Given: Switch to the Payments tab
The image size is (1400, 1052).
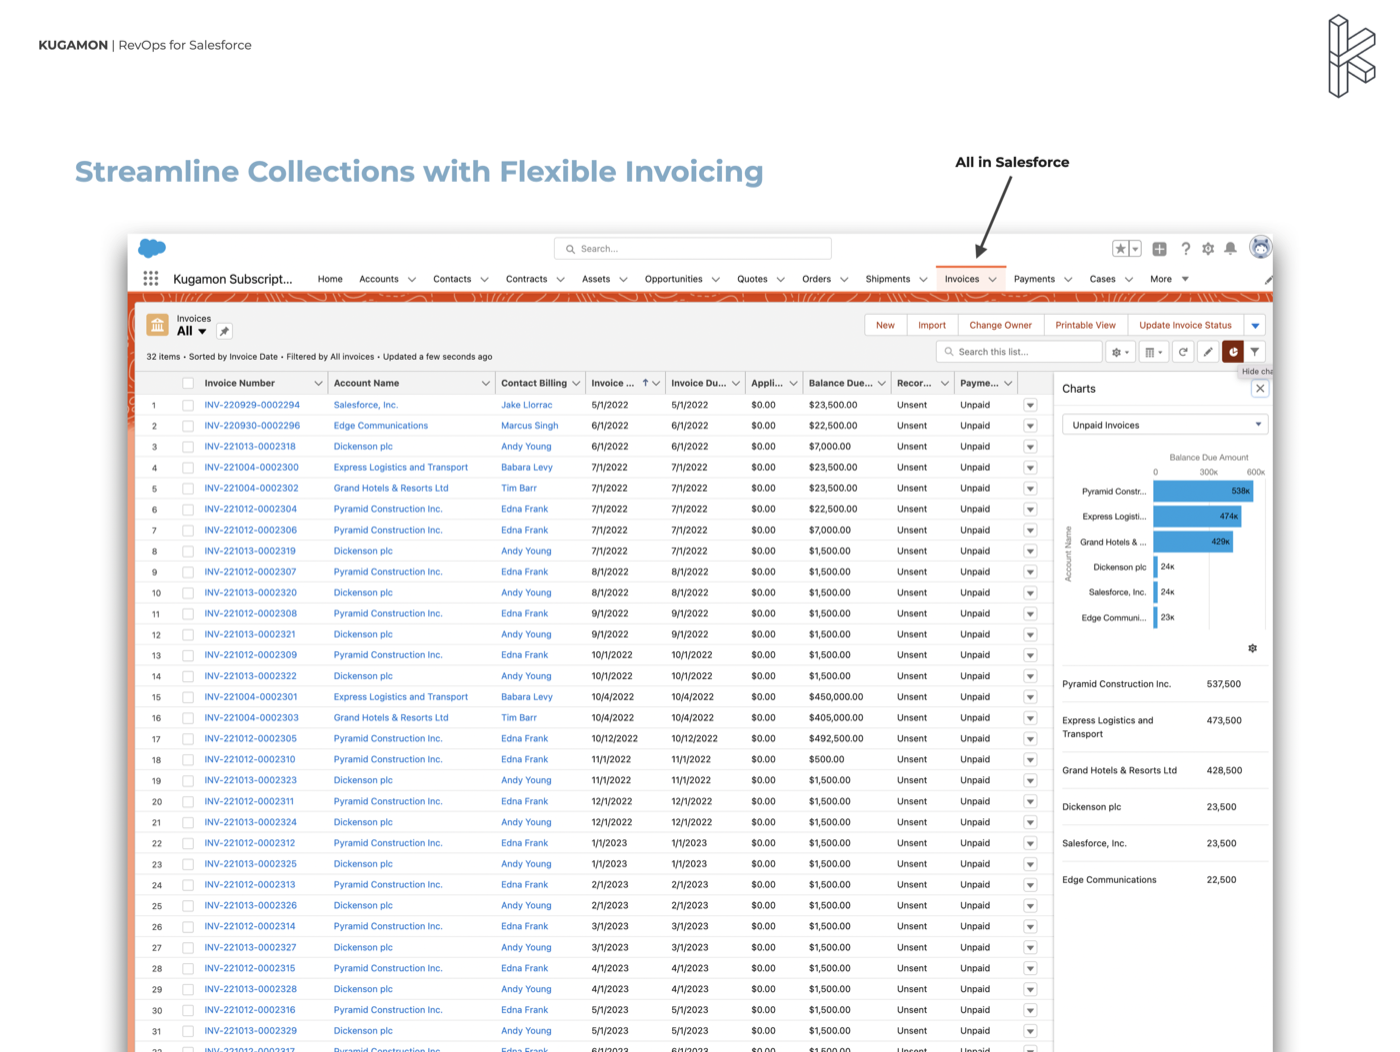Looking at the screenshot, I should [1037, 279].
